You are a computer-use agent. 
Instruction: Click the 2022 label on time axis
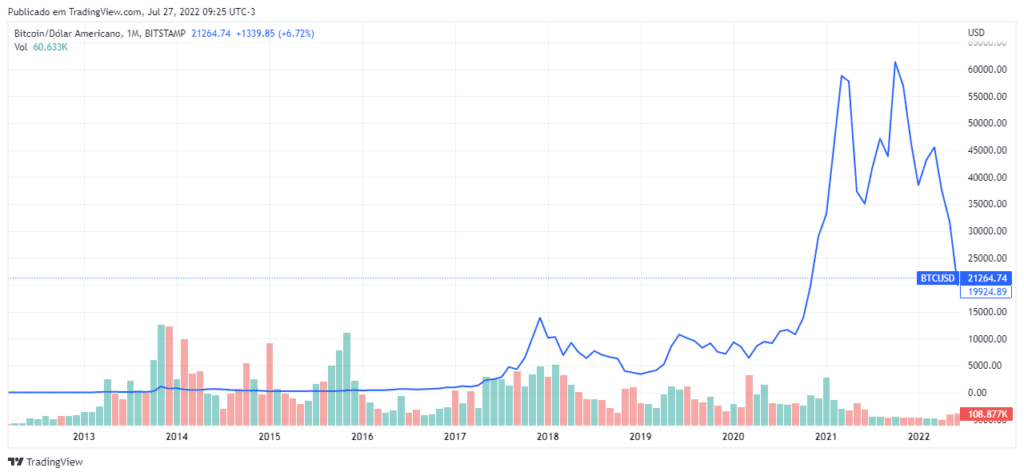pyautogui.click(x=918, y=437)
